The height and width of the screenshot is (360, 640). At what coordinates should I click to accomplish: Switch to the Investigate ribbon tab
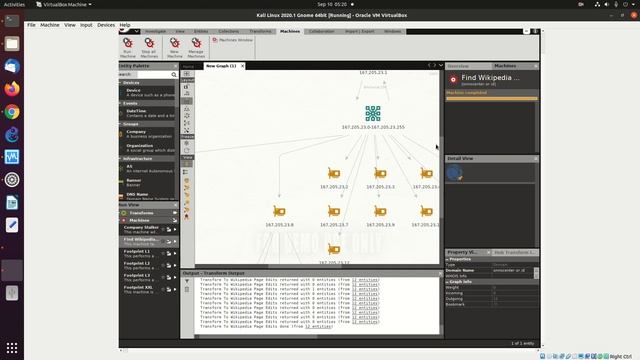point(156,31)
